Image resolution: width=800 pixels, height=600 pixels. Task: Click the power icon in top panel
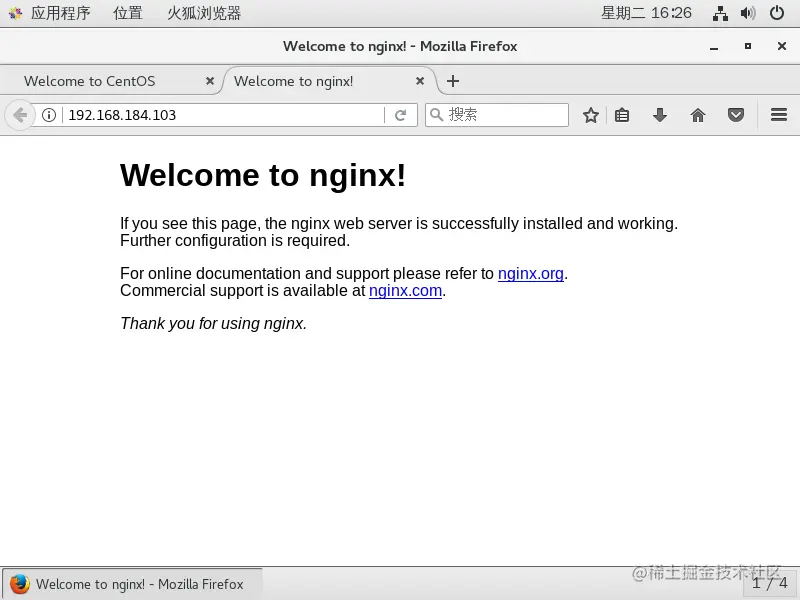(x=777, y=13)
